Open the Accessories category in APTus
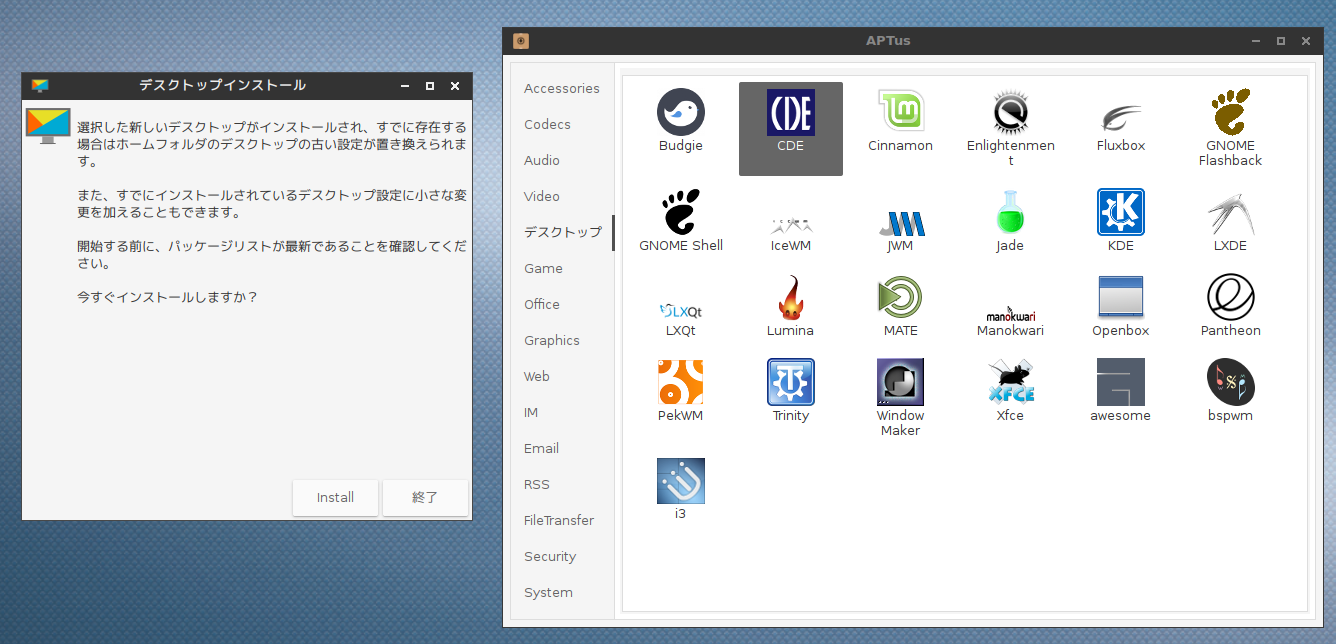Viewport: 1336px width, 644px height. pos(562,88)
